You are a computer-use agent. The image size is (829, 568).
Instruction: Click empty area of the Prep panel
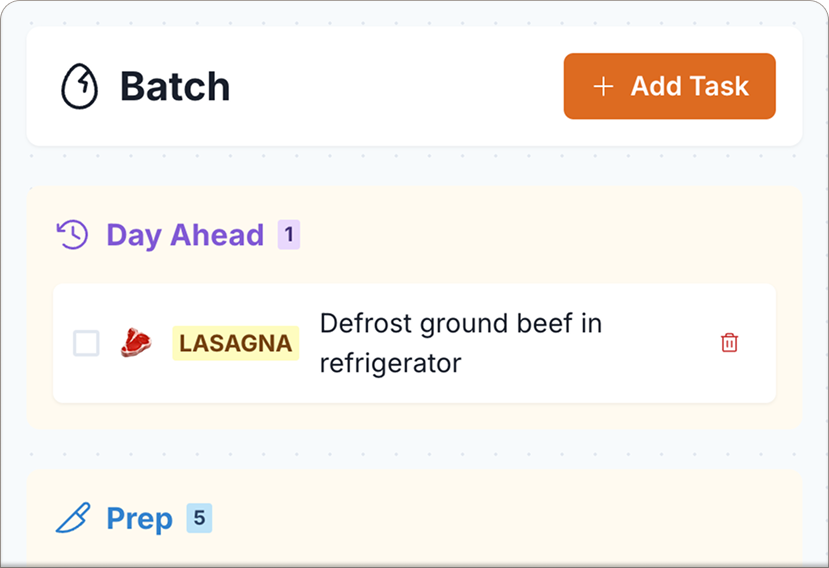pyautogui.click(x=500, y=520)
